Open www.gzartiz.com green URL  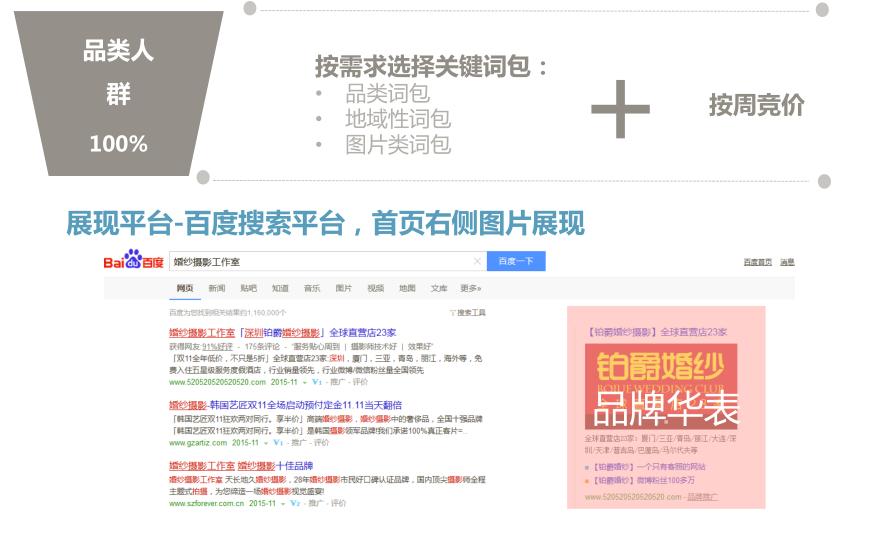click(x=198, y=443)
